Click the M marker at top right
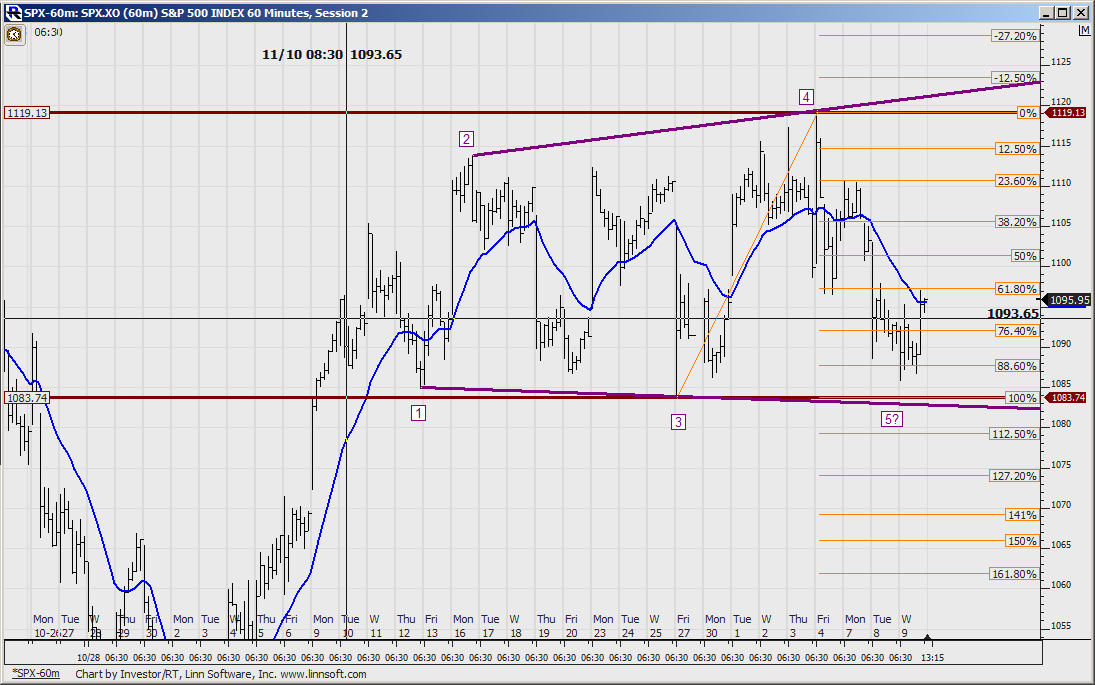This screenshot has width=1095, height=685. 1084,32
